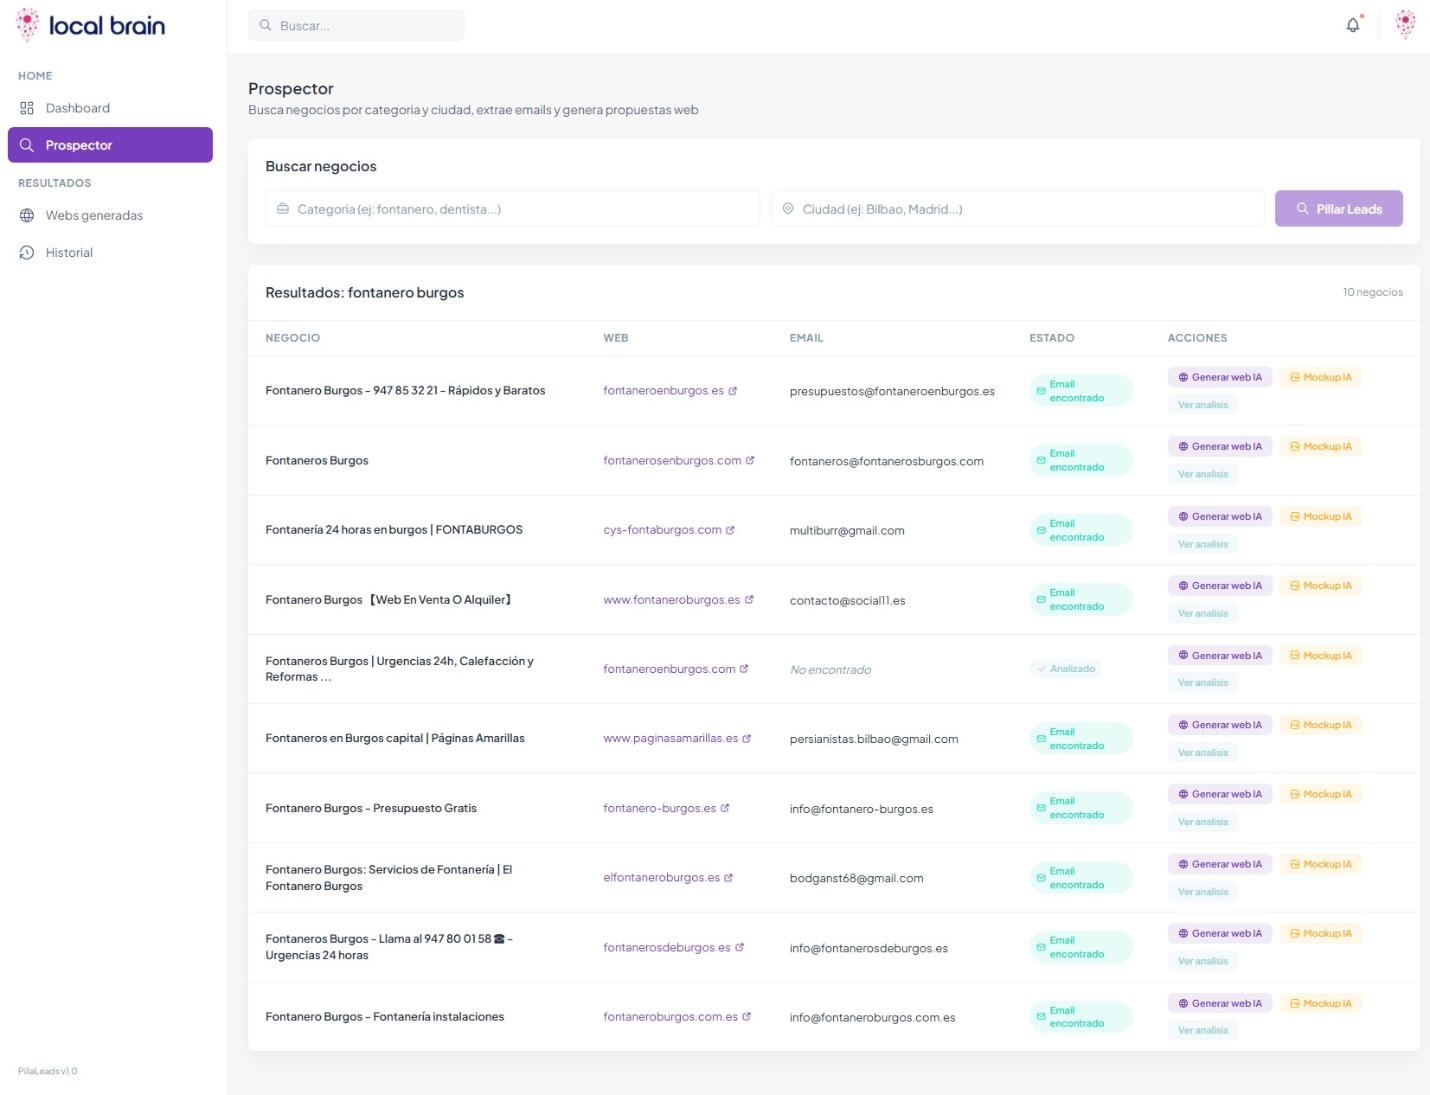This screenshot has height=1095, width=1430.
Task: Click the local brain logo
Action: coord(90,25)
